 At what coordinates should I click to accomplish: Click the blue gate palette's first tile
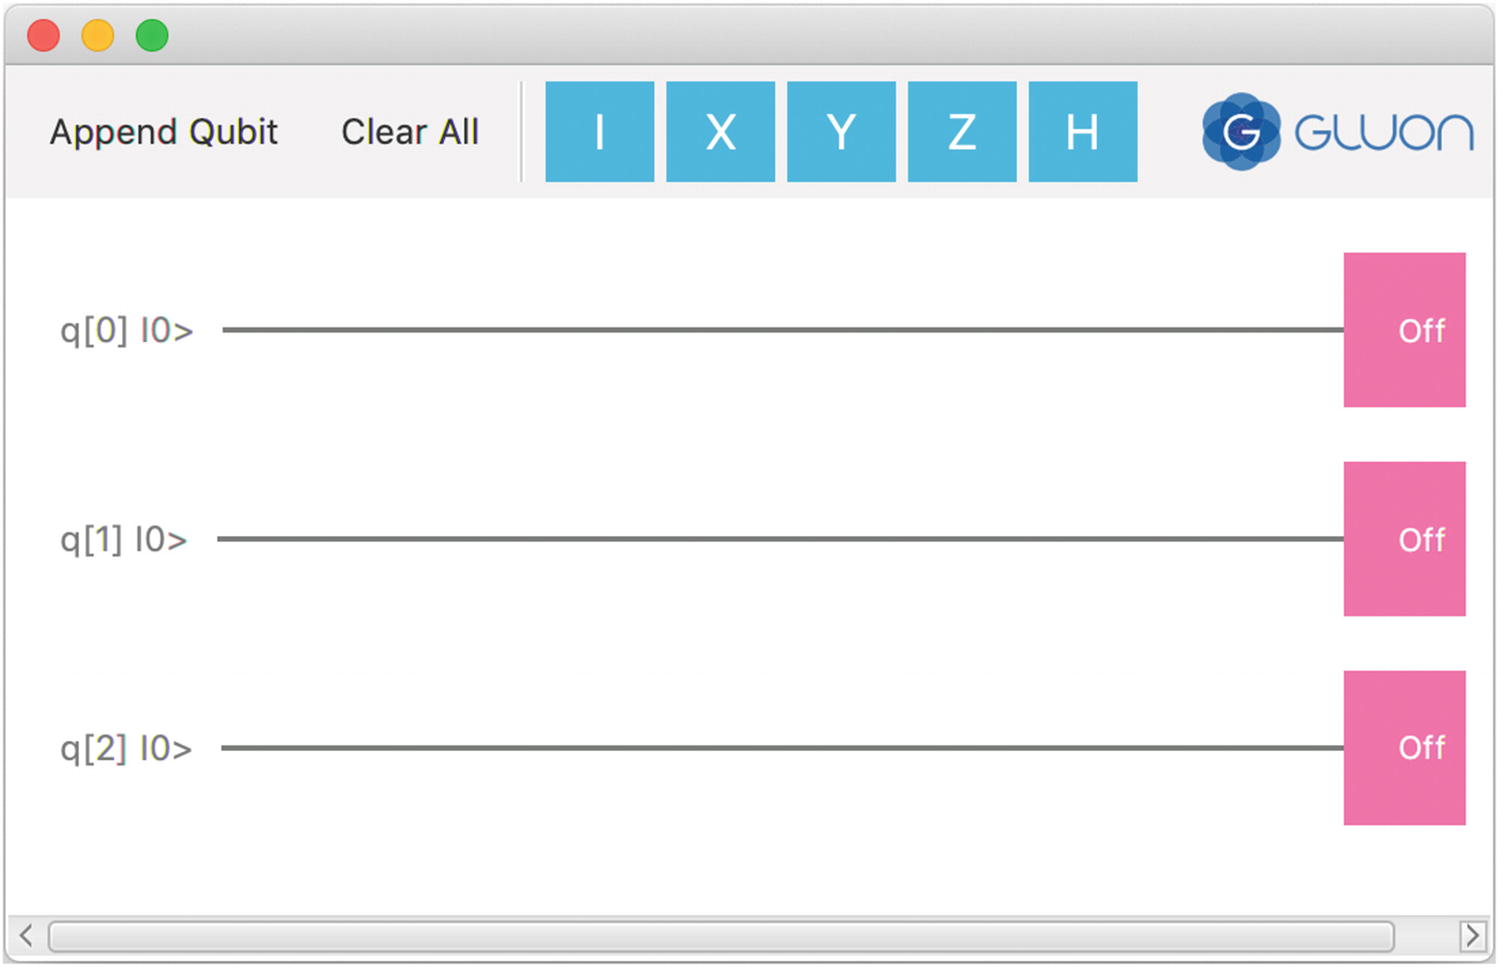pyautogui.click(x=599, y=131)
